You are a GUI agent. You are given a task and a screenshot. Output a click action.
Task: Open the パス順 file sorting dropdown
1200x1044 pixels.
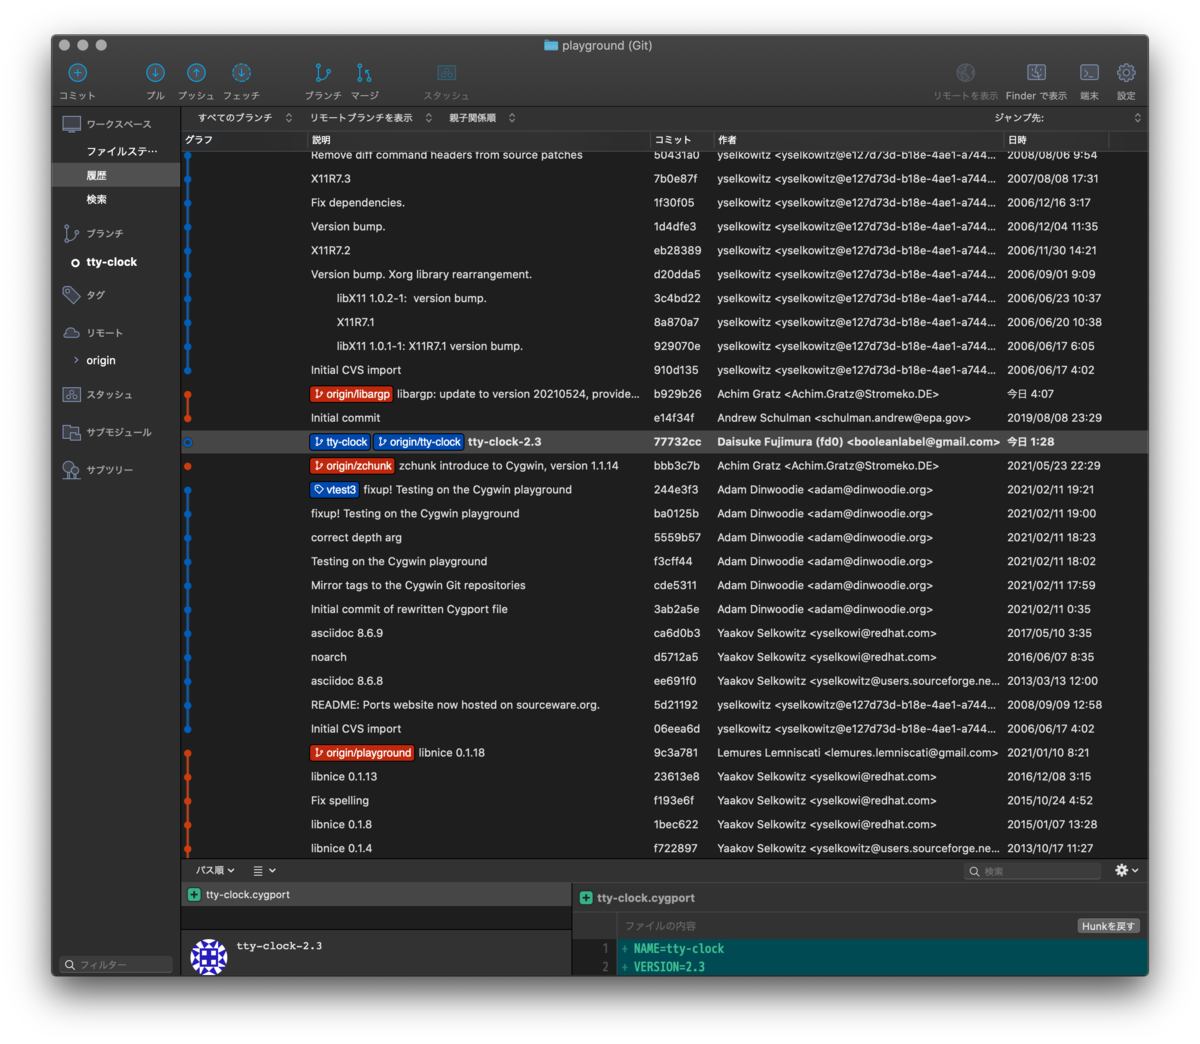click(x=215, y=870)
